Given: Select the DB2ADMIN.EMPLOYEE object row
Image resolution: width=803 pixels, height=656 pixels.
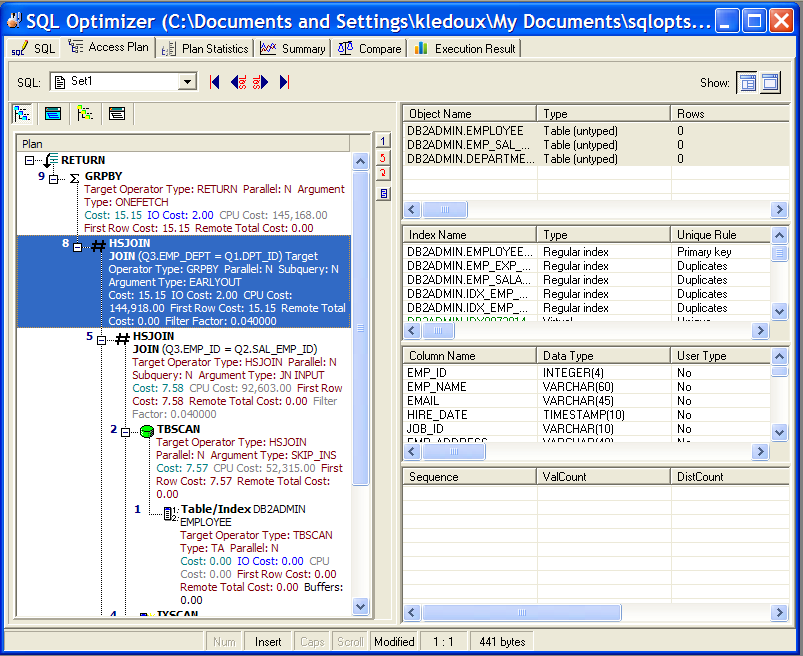Looking at the screenshot, I should coord(465,131).
